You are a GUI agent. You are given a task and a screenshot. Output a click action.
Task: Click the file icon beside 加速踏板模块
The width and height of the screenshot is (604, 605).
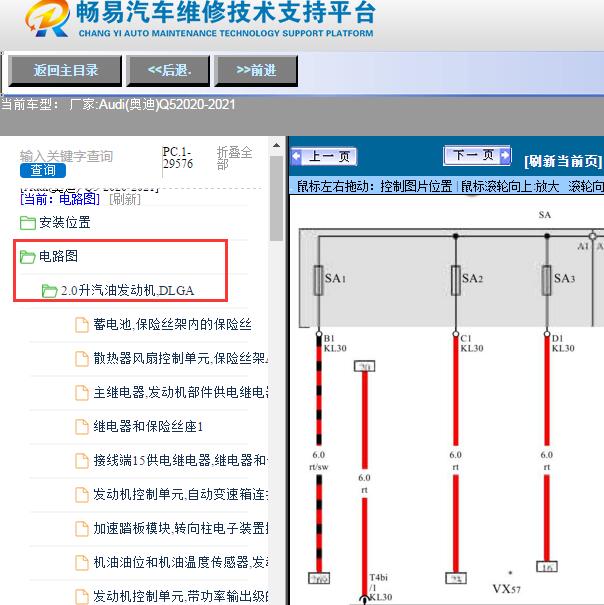point(82,529)
